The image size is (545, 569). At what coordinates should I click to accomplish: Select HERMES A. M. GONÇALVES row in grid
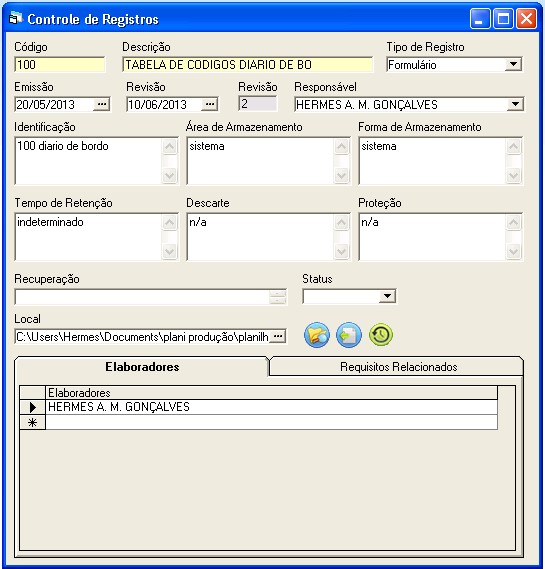coord(271,407)
